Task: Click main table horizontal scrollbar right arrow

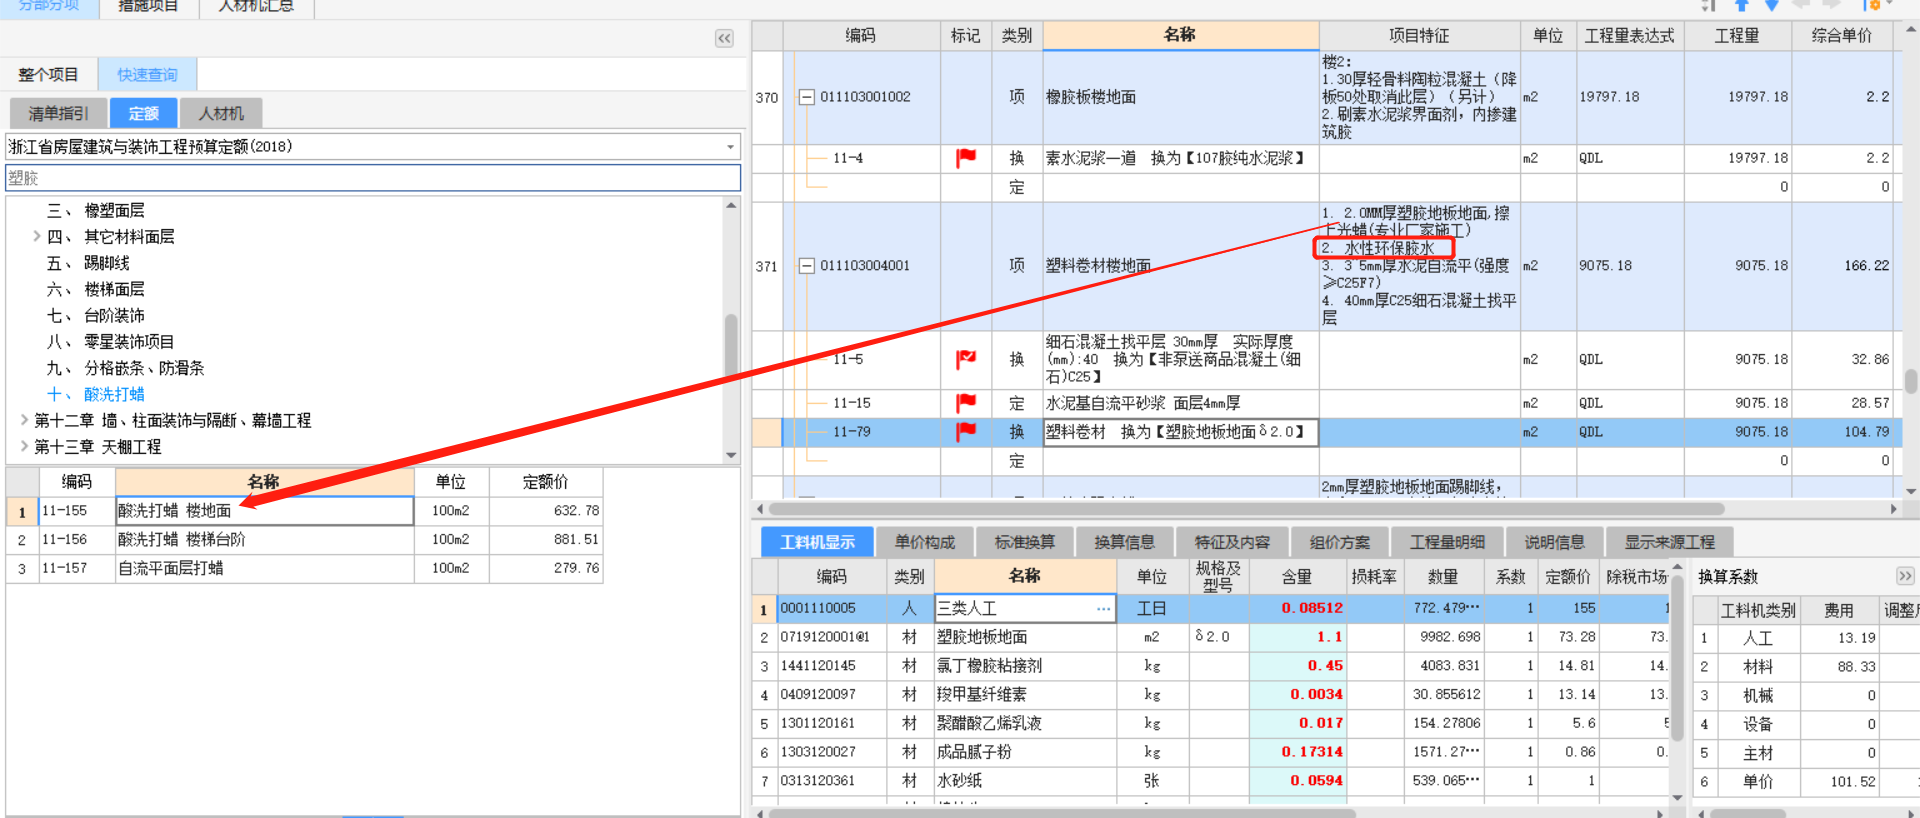Action: point(1893,509)
